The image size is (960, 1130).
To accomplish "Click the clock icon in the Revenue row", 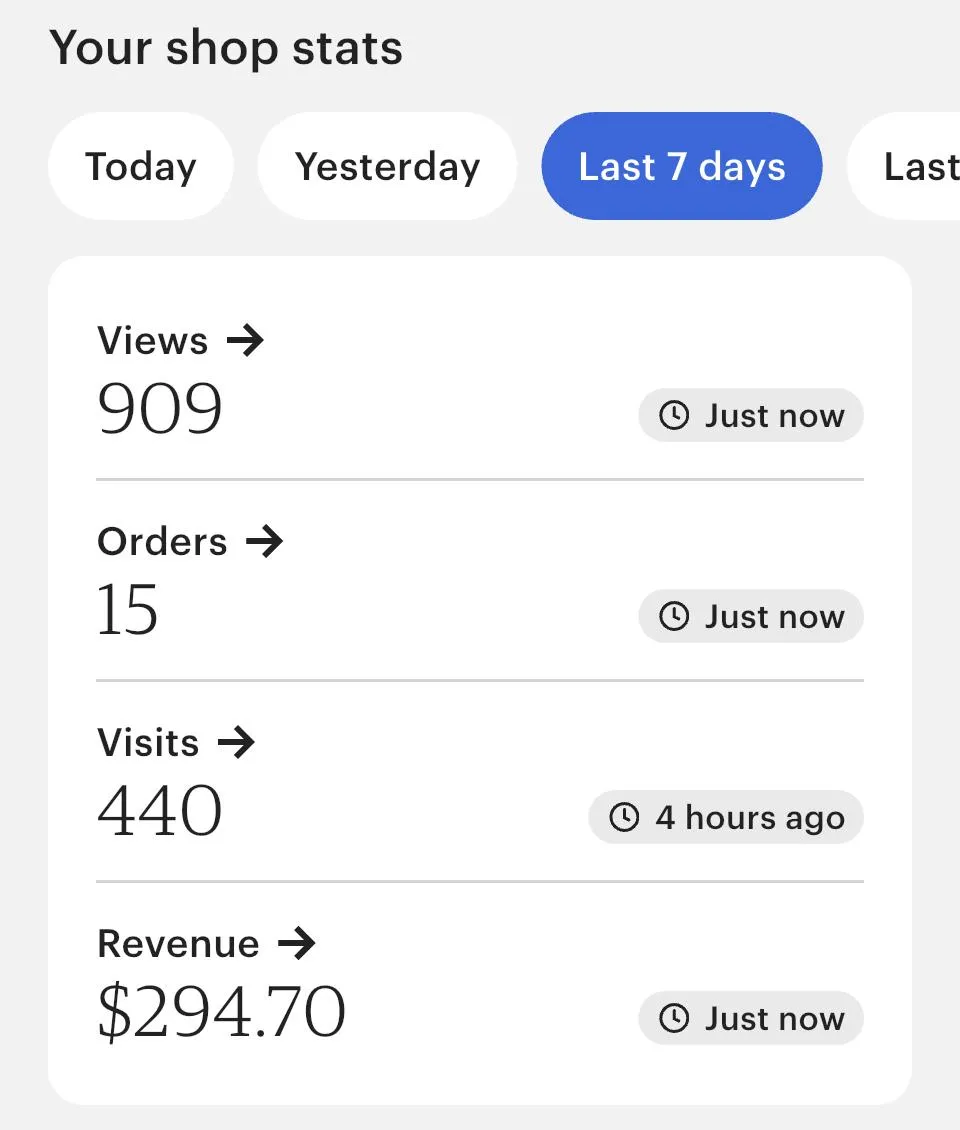I will [x=675, y=1019].
